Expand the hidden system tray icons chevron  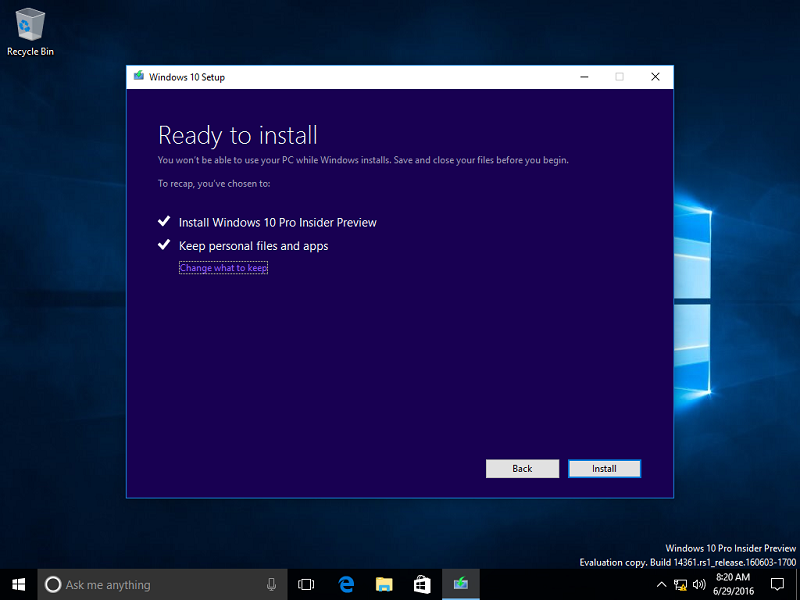pyautogui.click(x=661, y=584)
